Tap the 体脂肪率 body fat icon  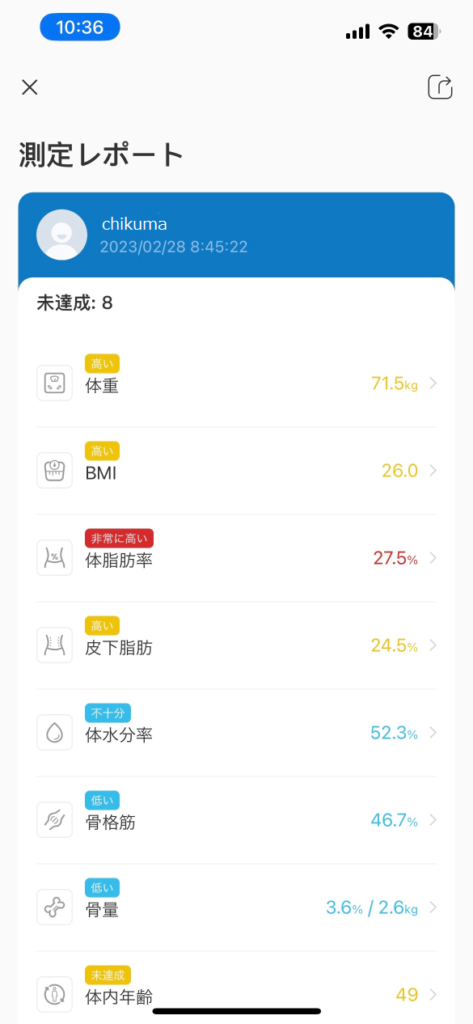click(54, 558)
